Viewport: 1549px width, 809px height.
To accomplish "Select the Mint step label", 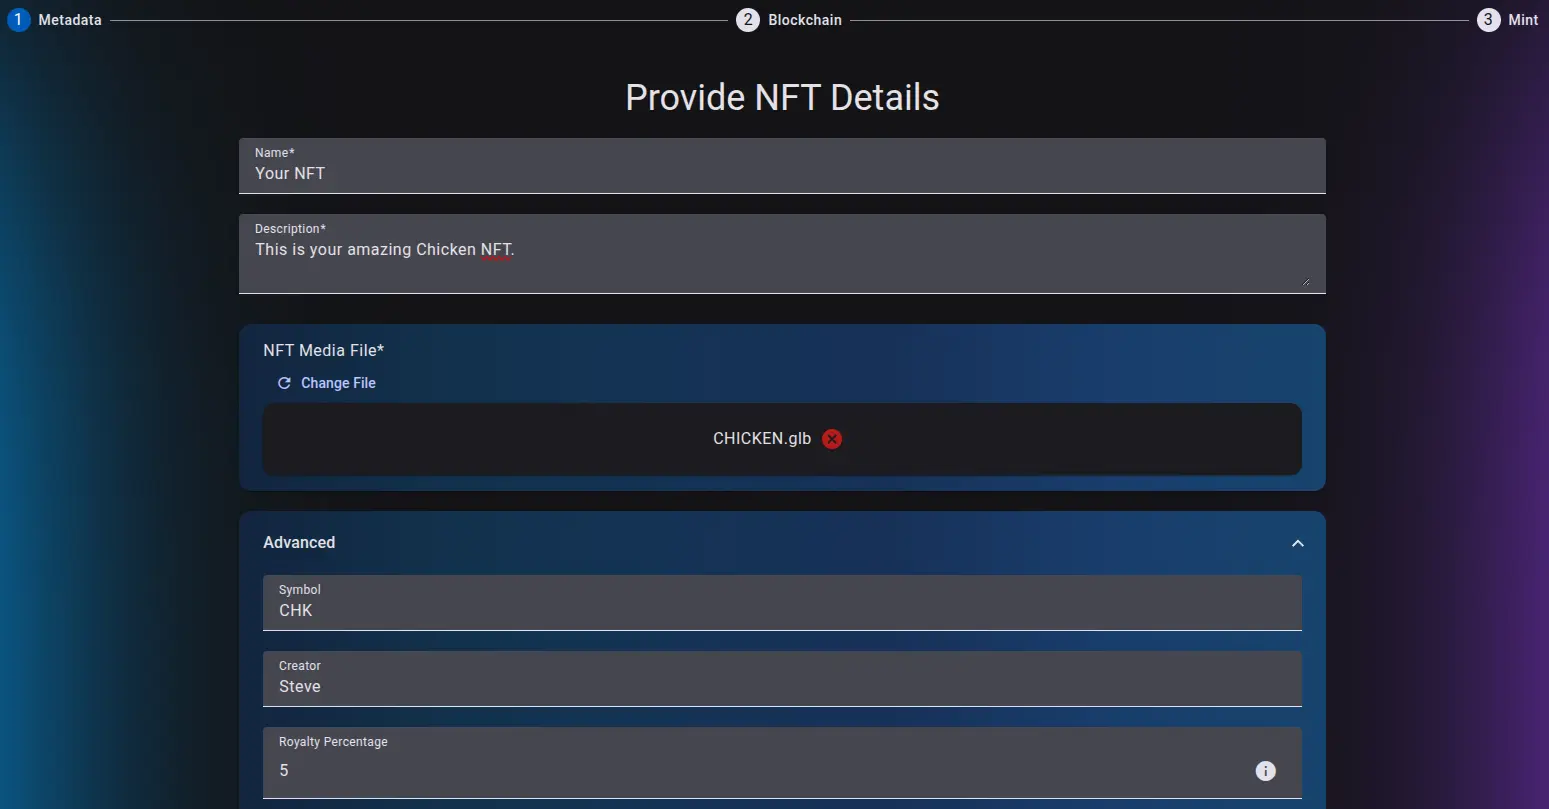I will (x=1523, y=19).
